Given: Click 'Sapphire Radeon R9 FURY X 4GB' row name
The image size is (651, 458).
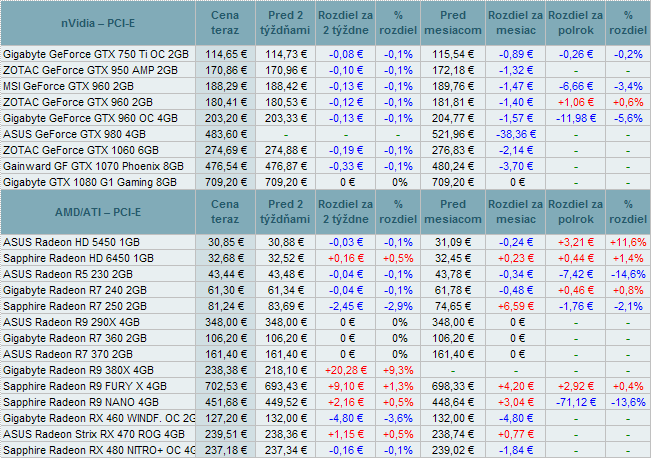Looking at the screenshot, I should coord(85,386).
